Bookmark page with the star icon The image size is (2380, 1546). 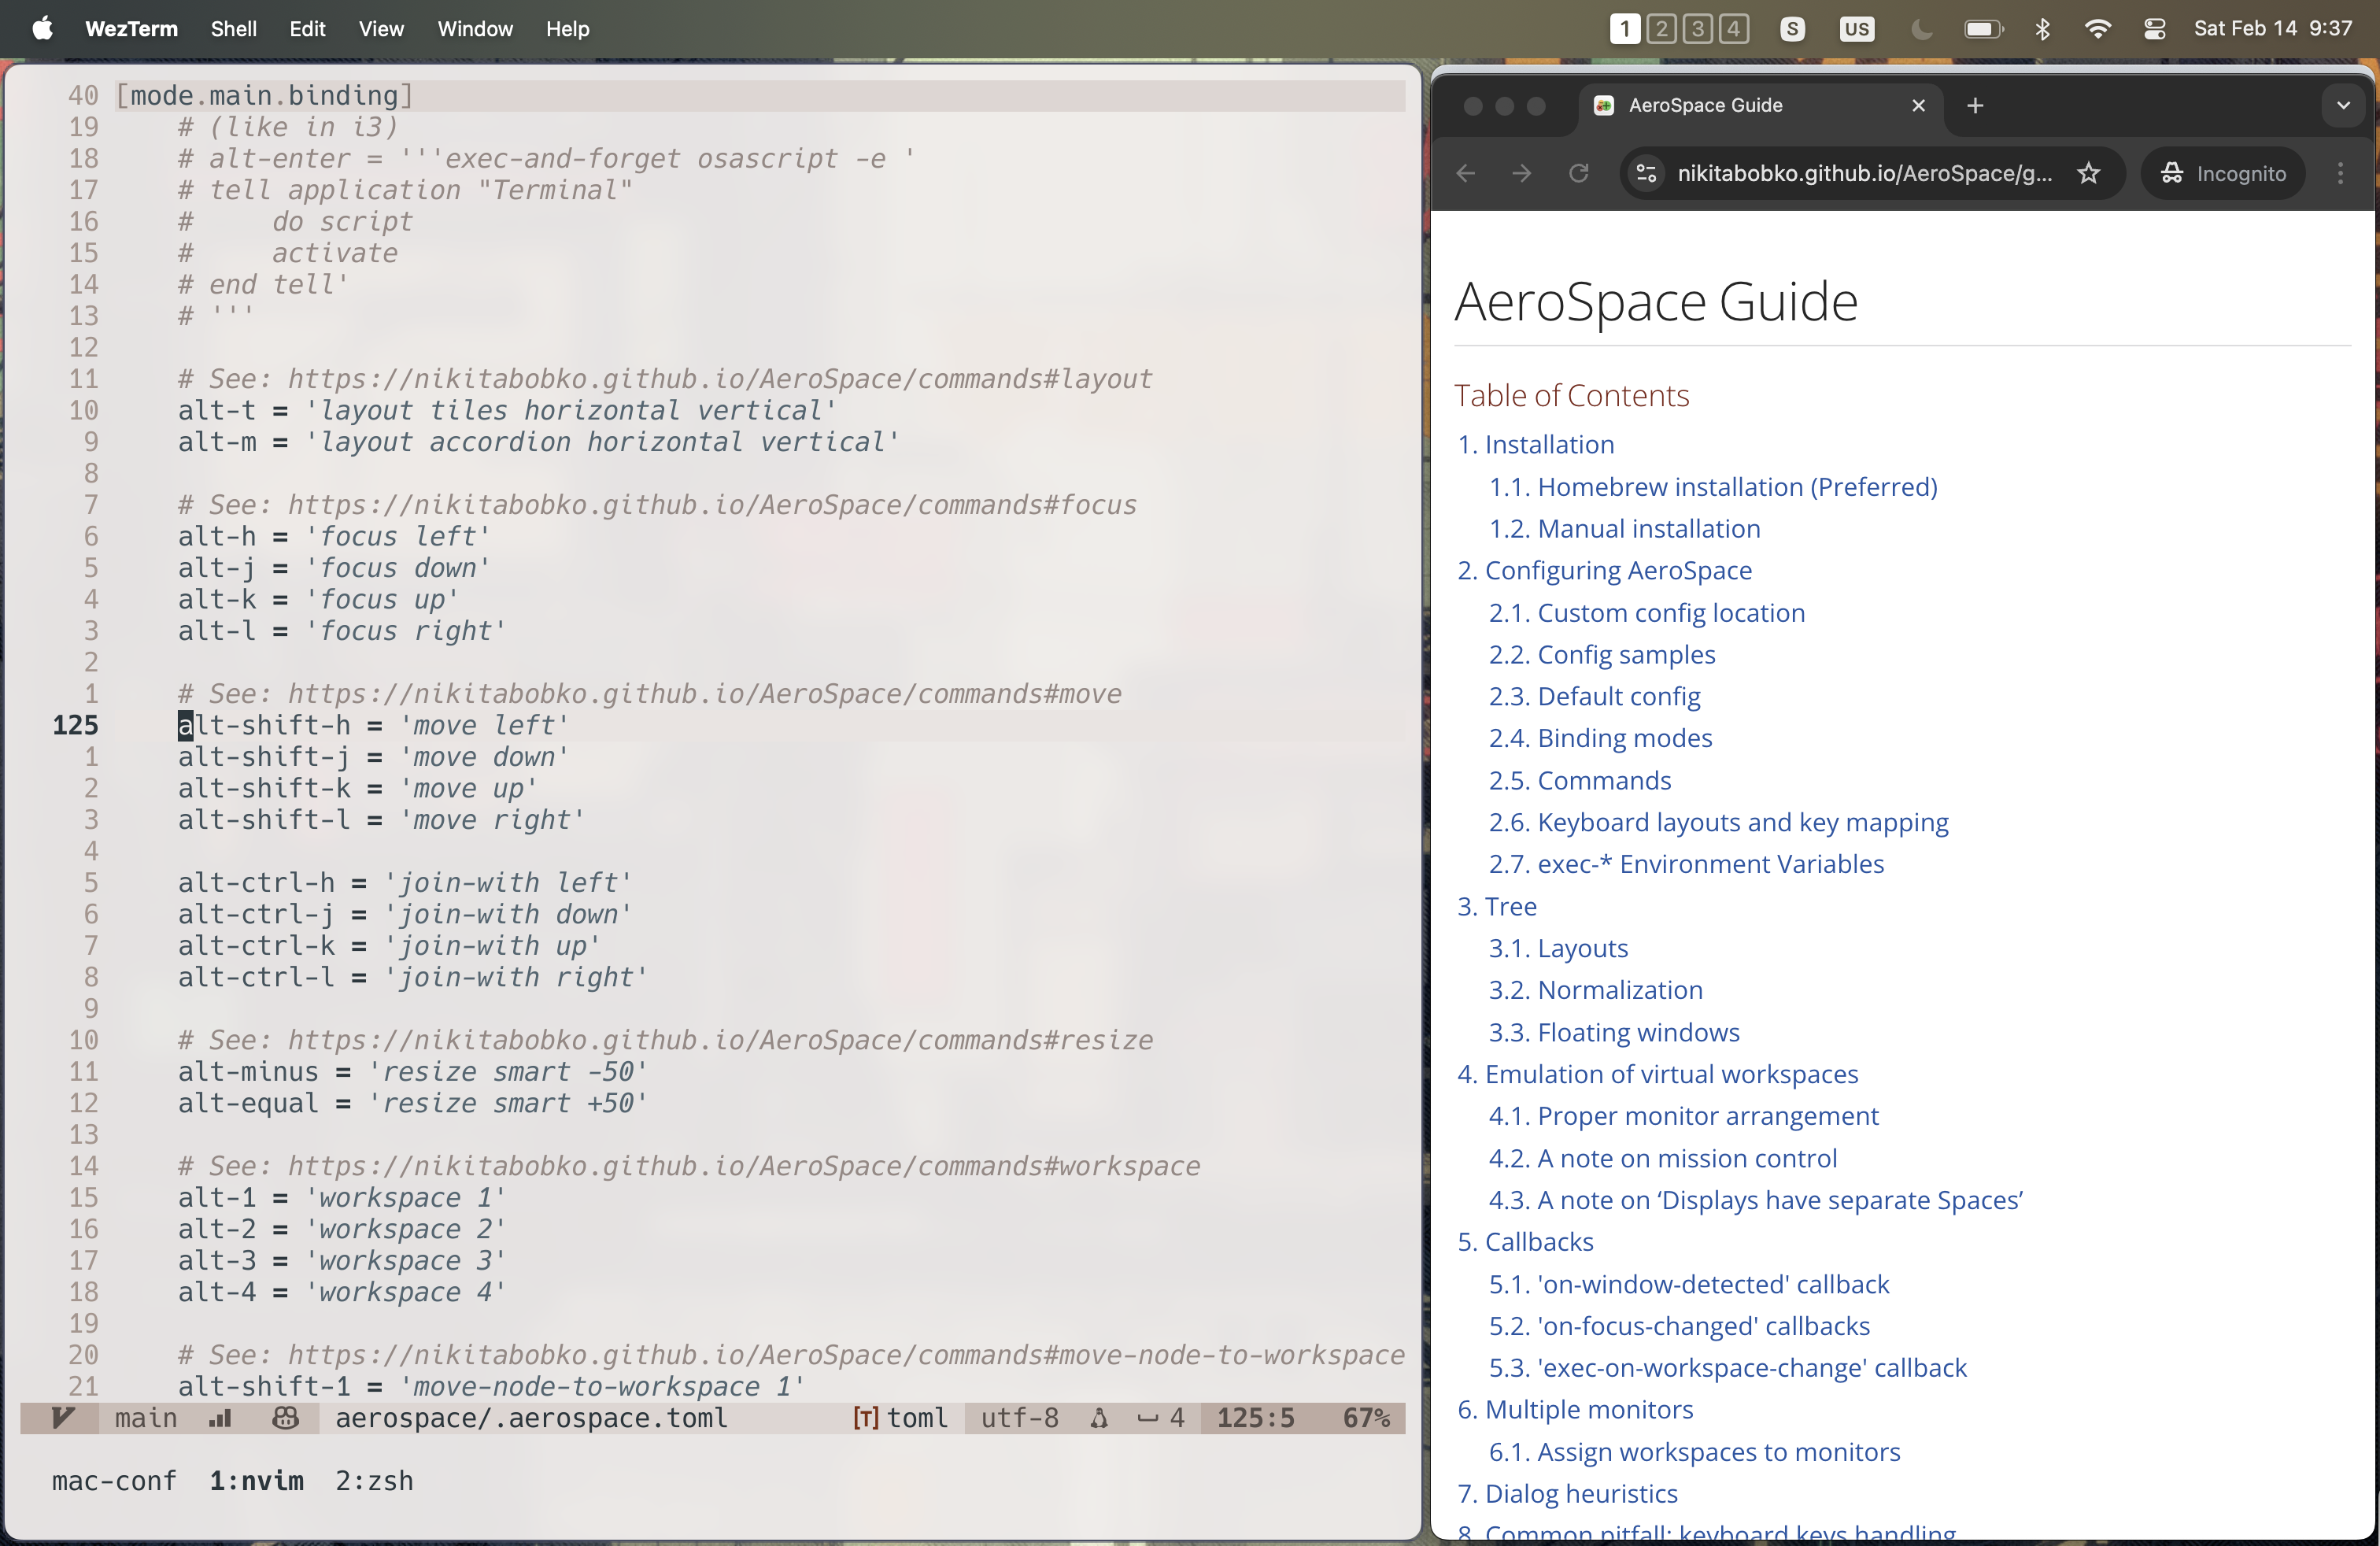2088,173
